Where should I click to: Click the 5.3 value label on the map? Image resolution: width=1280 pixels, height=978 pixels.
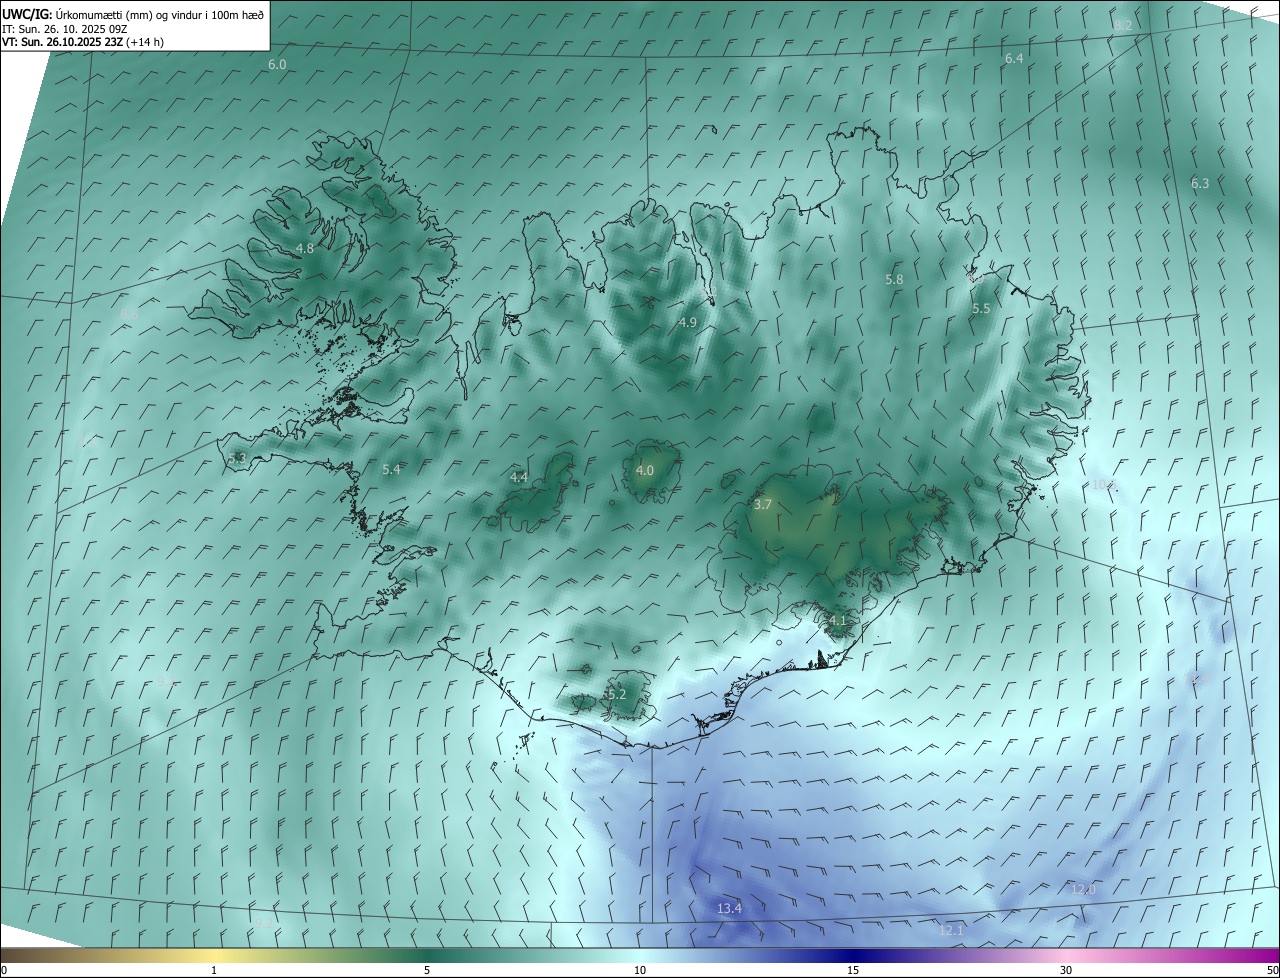pyautogui.click(x=237, y=459)
